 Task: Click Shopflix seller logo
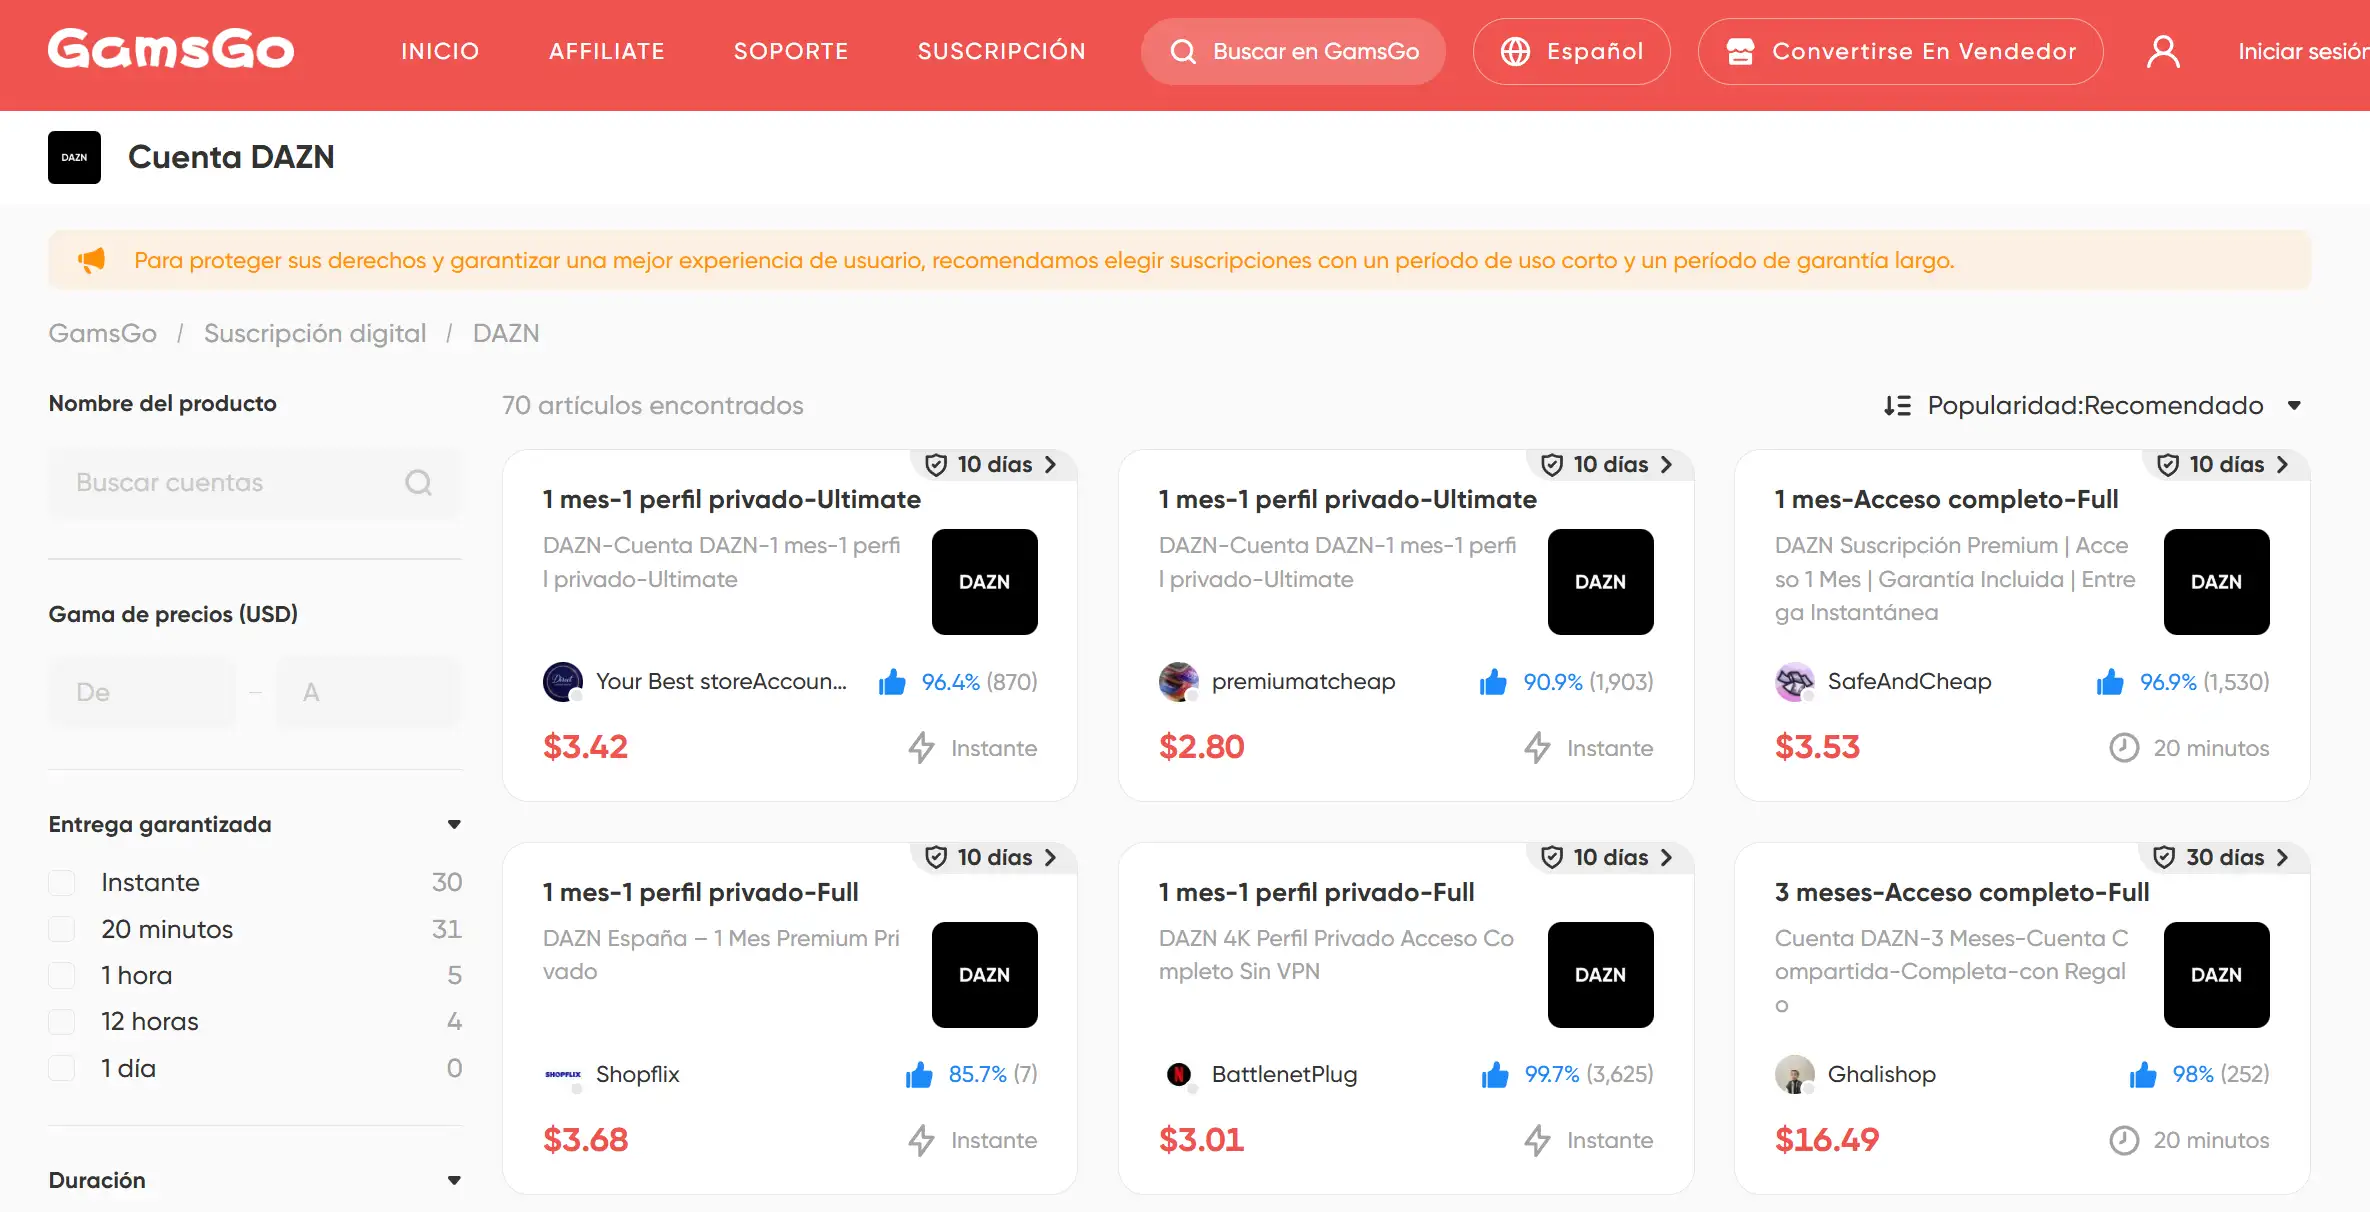tap(563, 1074)
